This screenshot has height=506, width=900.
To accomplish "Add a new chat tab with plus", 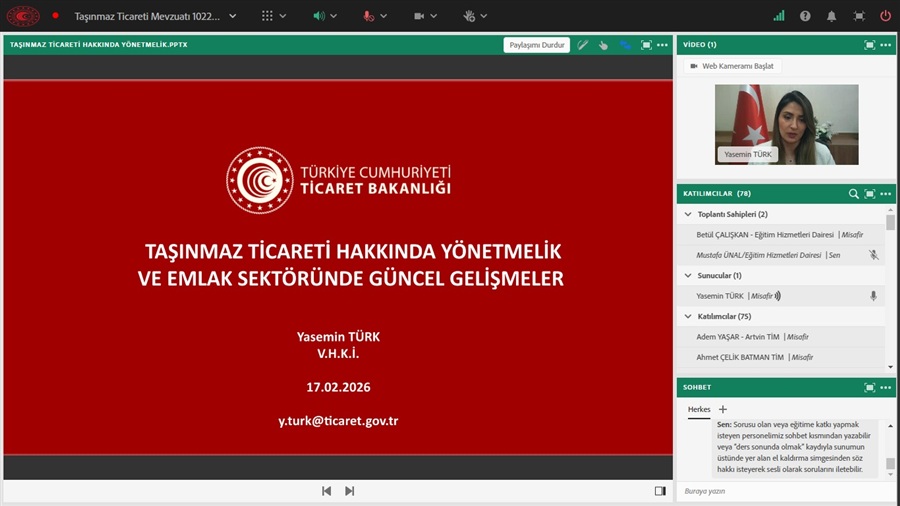I will coord(723,409).
